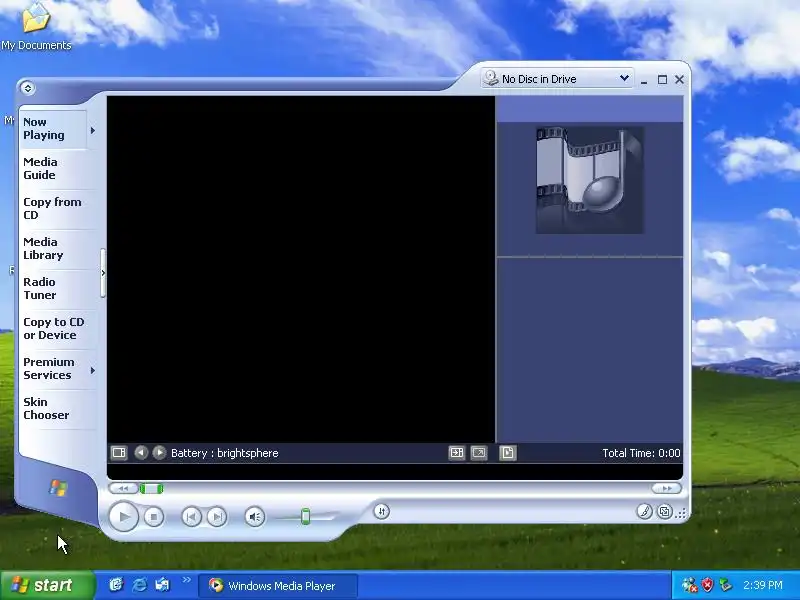Open the No Disc in Drive dropdown
The width and height of the screenshot is (800, 600).
[x=557, y=79]
